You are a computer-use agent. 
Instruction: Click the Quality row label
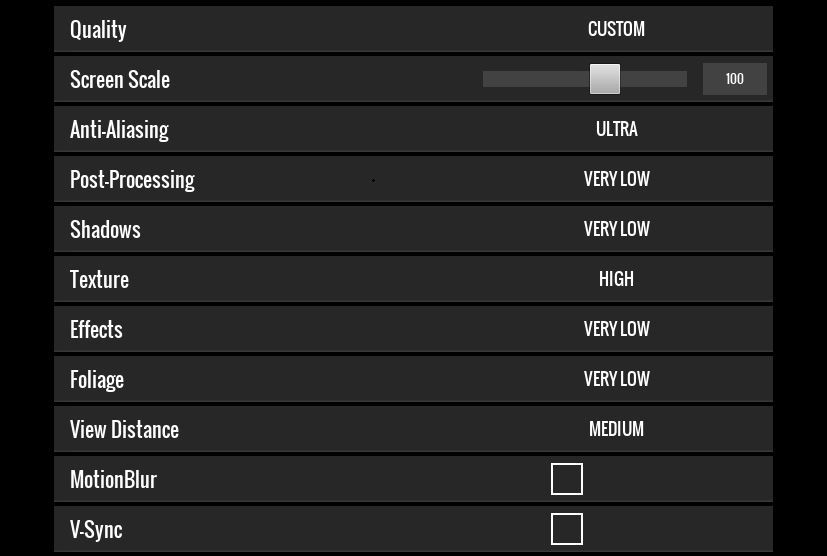point(98,29)
